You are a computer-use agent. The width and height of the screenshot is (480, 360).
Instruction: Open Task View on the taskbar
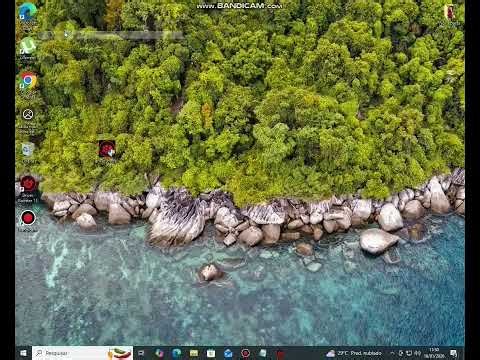(141, 353)
